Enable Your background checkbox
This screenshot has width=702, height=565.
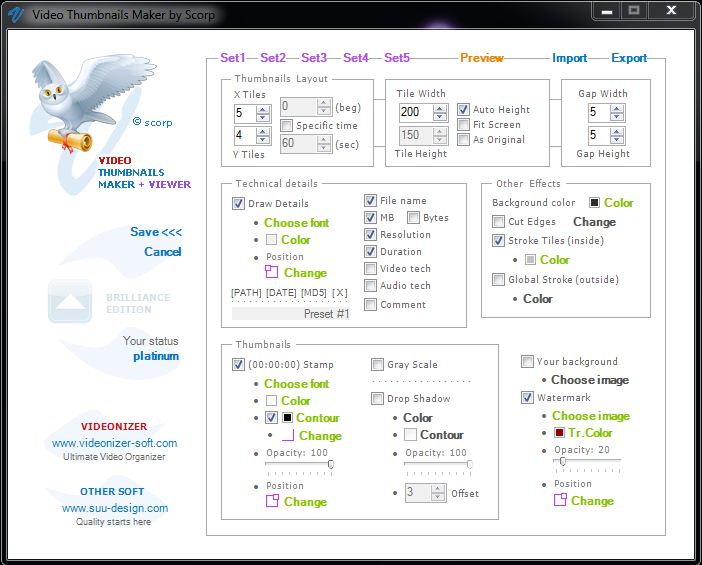(527, 361)
